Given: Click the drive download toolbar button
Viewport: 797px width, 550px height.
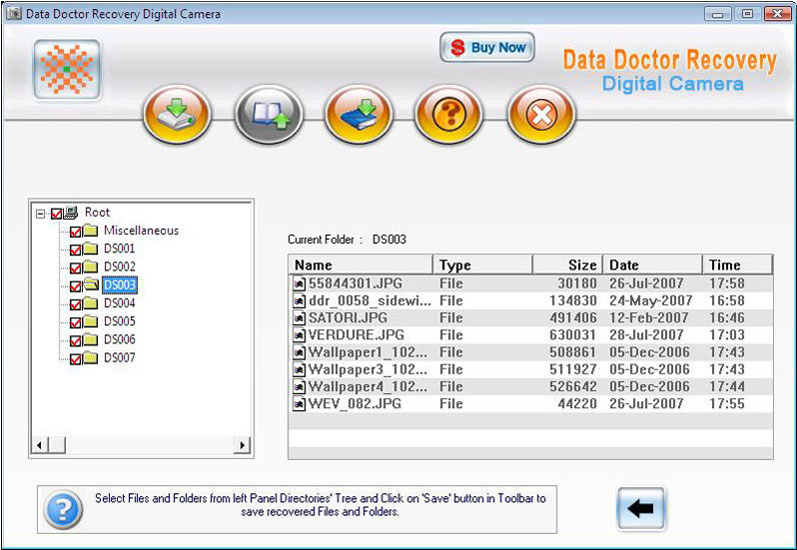Looking at the screenshot, I should (177, 114).
